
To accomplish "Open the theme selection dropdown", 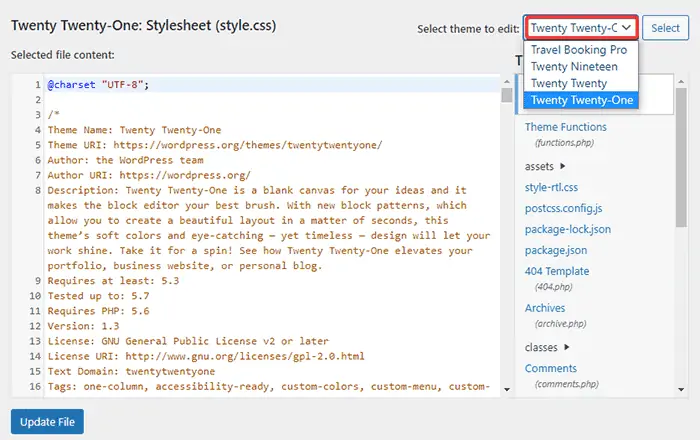I will [581, 28].
